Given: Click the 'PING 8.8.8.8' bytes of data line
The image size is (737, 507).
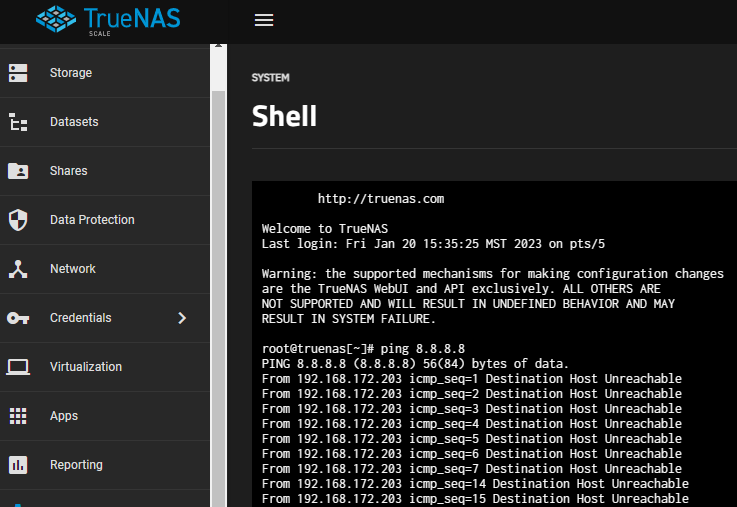Looking at the screenshot, I should [416, 364].
